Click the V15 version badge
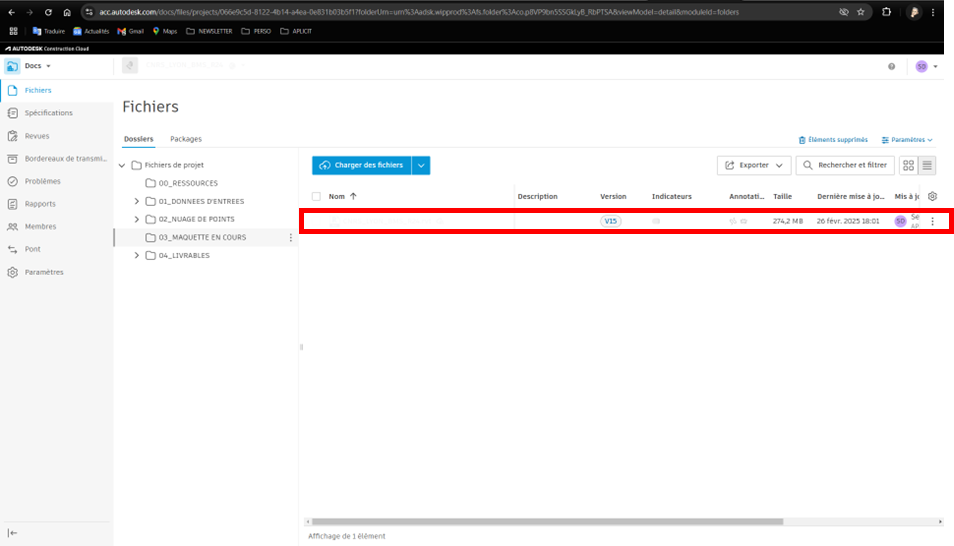This screenshot has height=546, width=954. pos(610,221)
